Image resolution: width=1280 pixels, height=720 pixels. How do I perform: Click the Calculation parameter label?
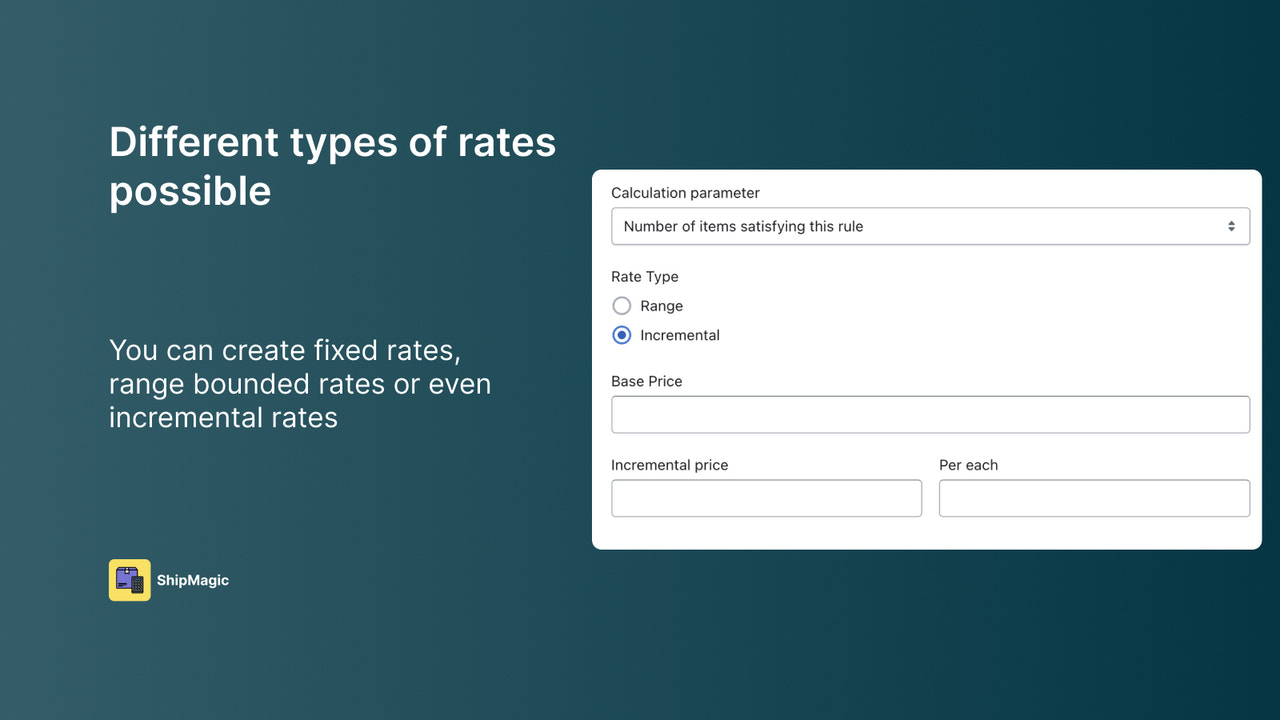685,192
